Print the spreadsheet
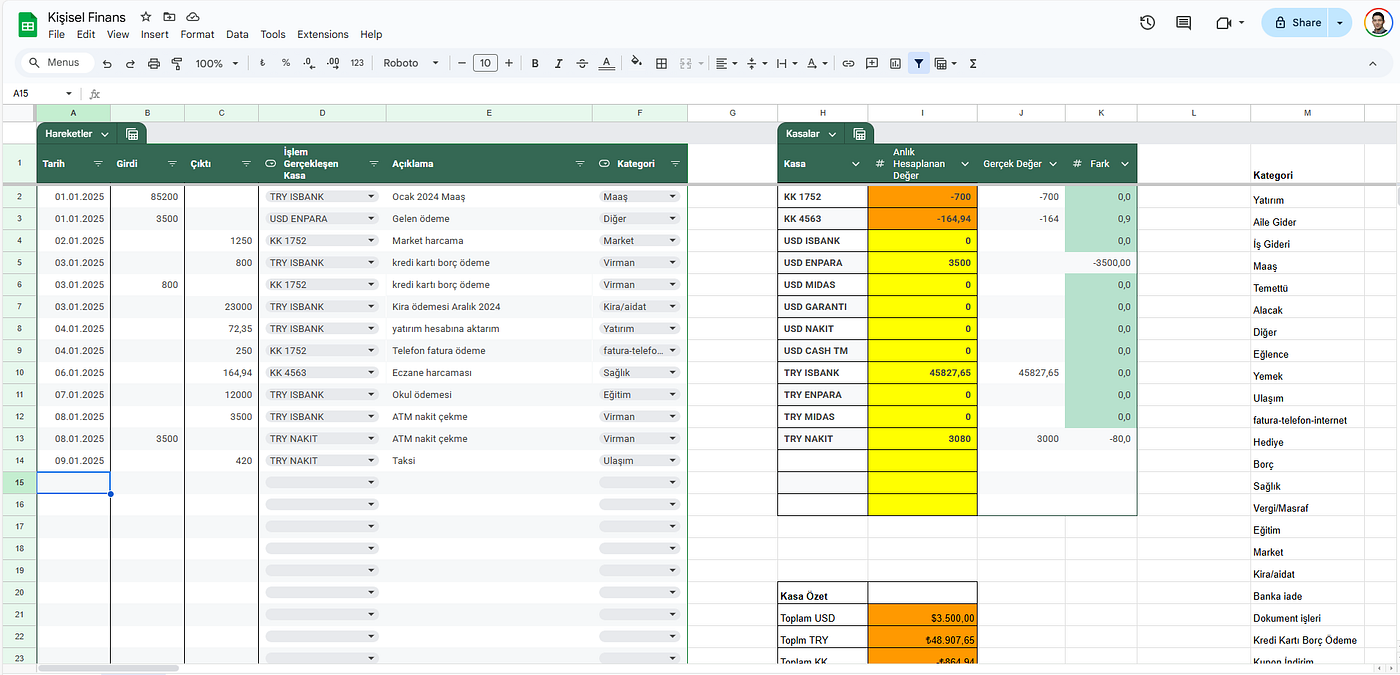 click(153, 63)
